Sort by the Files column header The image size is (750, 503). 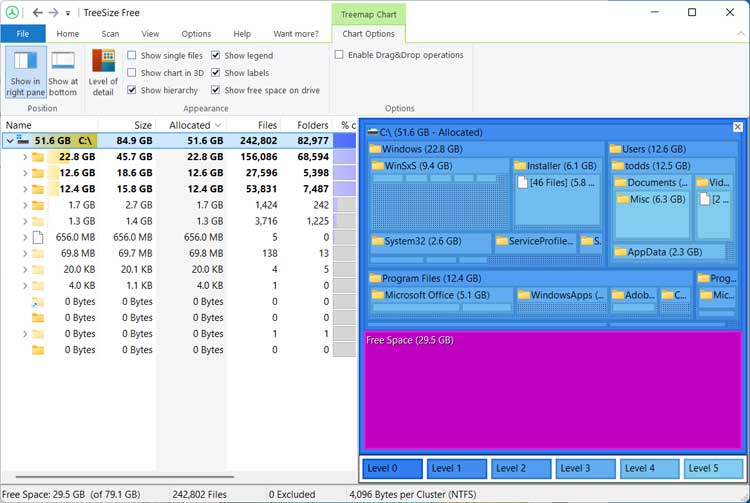pyautogui.click(x=254, y=125)
